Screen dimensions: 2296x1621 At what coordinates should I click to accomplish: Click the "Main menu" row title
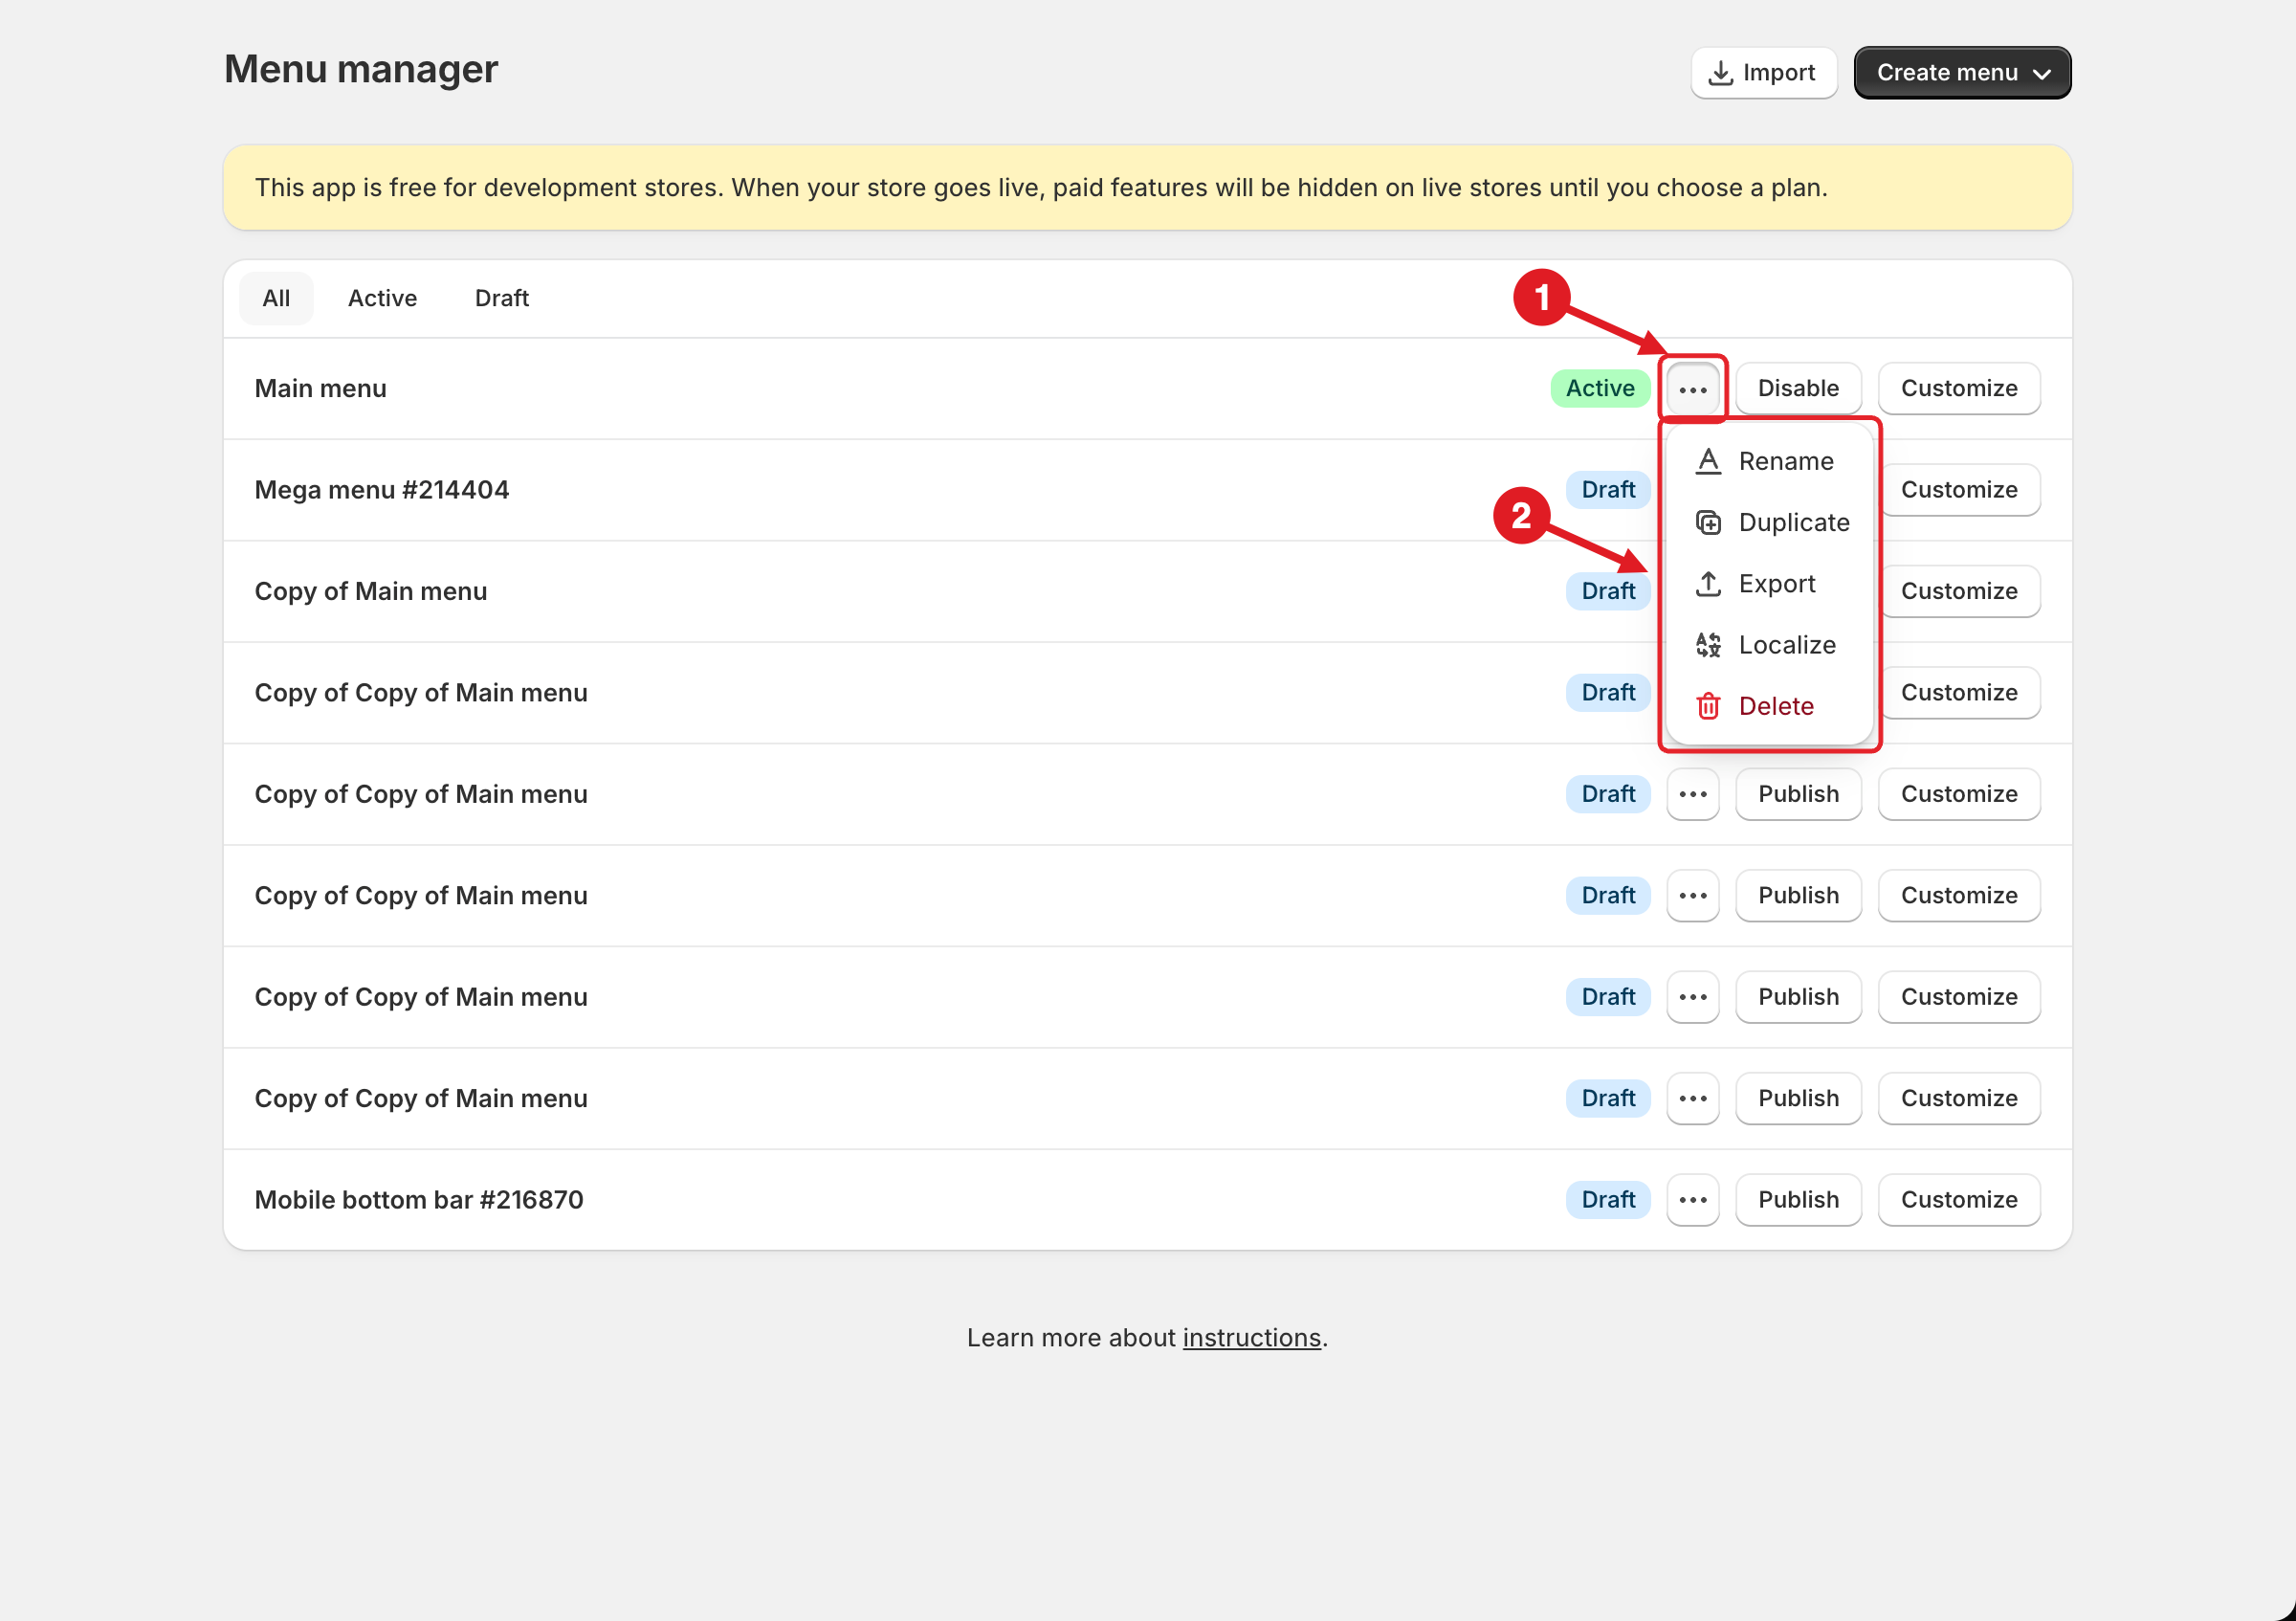click(x=320, y=388)
